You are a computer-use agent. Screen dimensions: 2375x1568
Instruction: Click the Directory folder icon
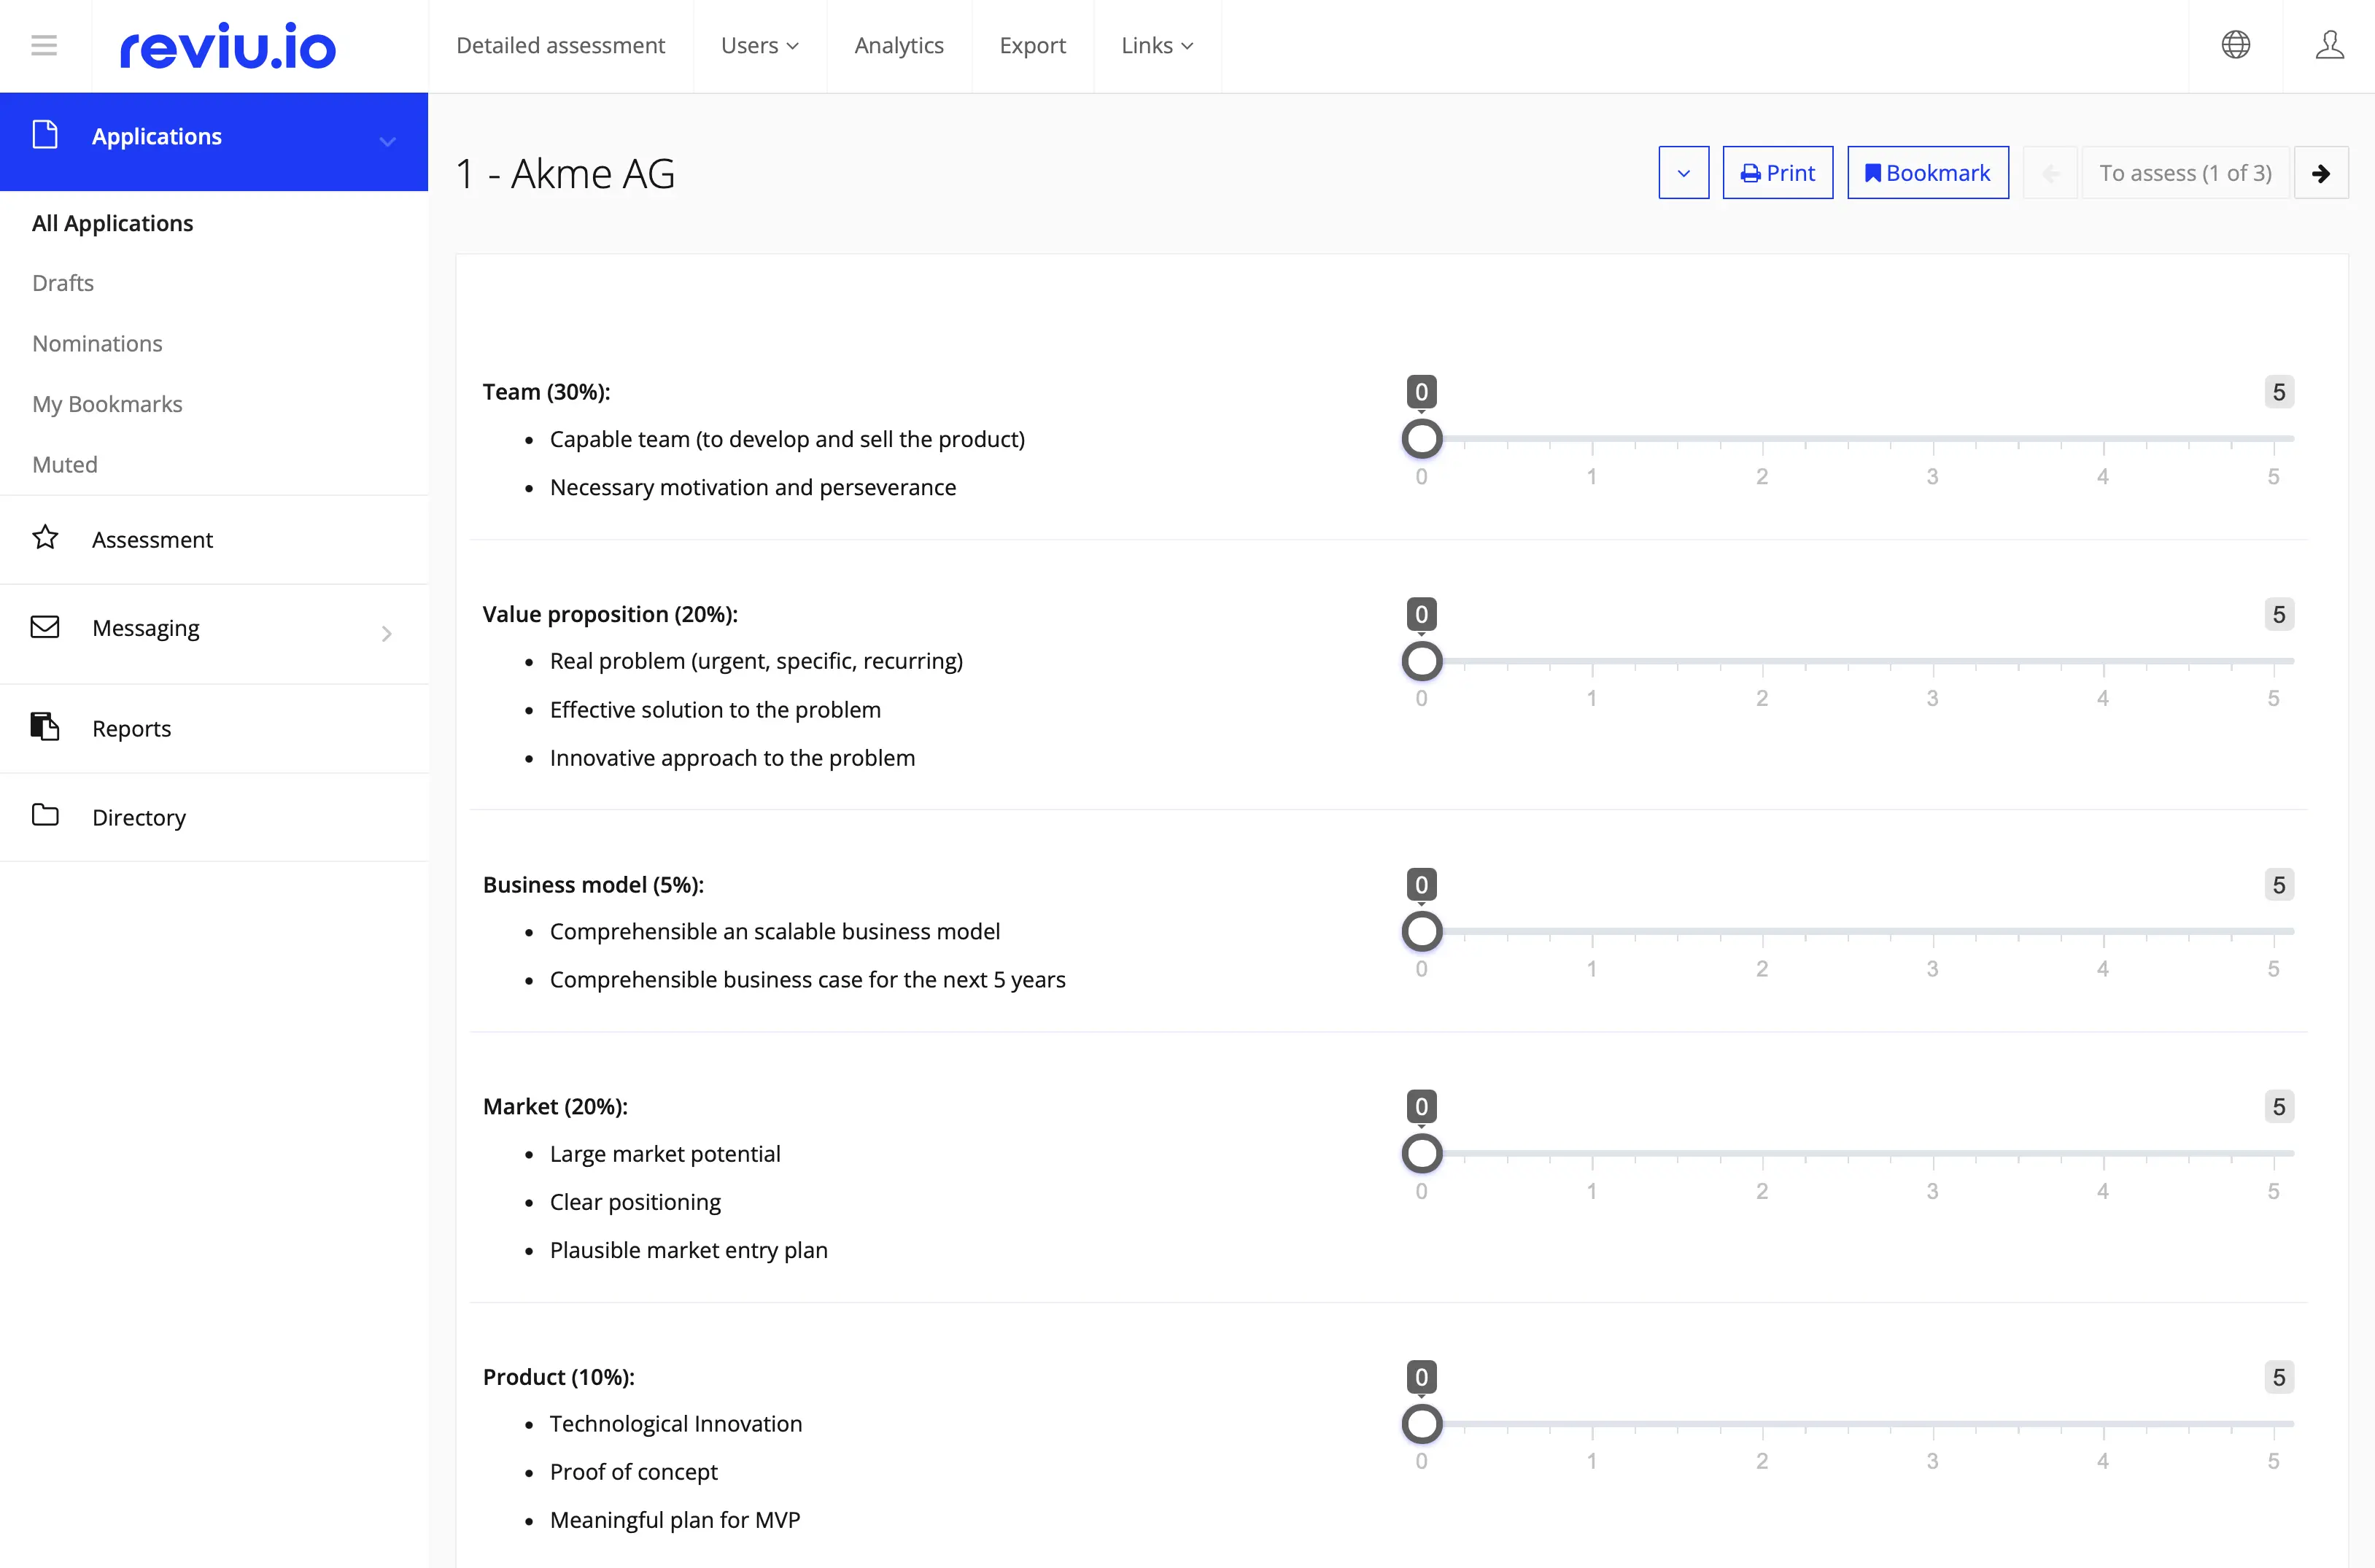(45, 816)
